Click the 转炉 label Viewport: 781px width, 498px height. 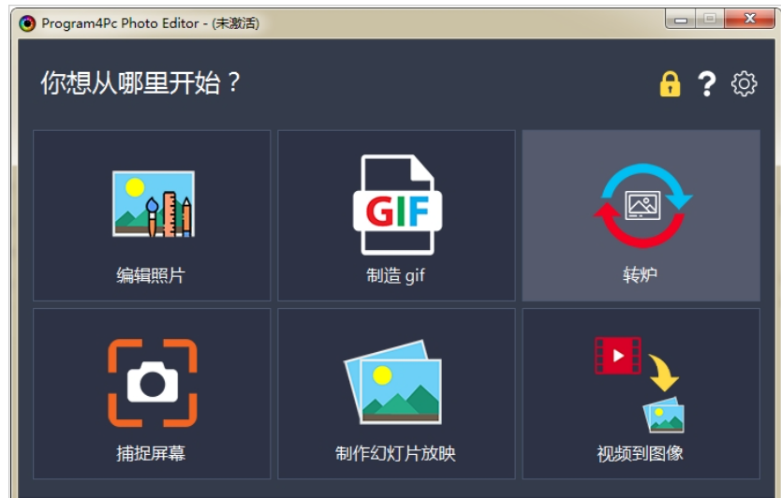tap(640, 275)
